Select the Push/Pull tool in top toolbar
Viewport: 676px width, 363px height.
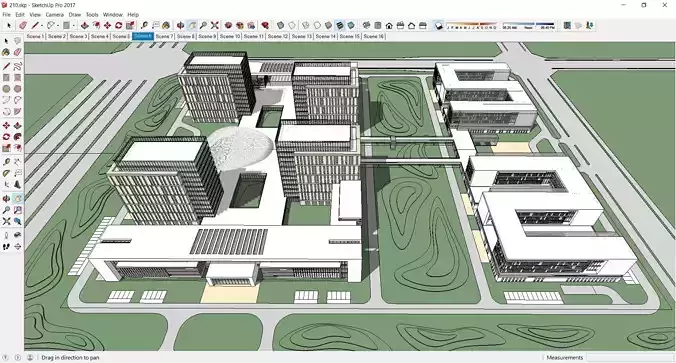(84, 25)
